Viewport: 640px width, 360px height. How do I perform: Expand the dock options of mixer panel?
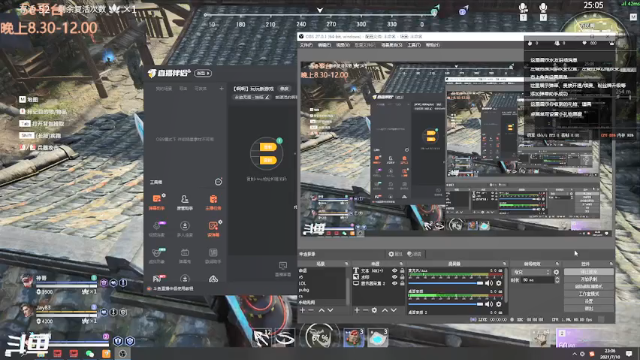click(504, 264)
